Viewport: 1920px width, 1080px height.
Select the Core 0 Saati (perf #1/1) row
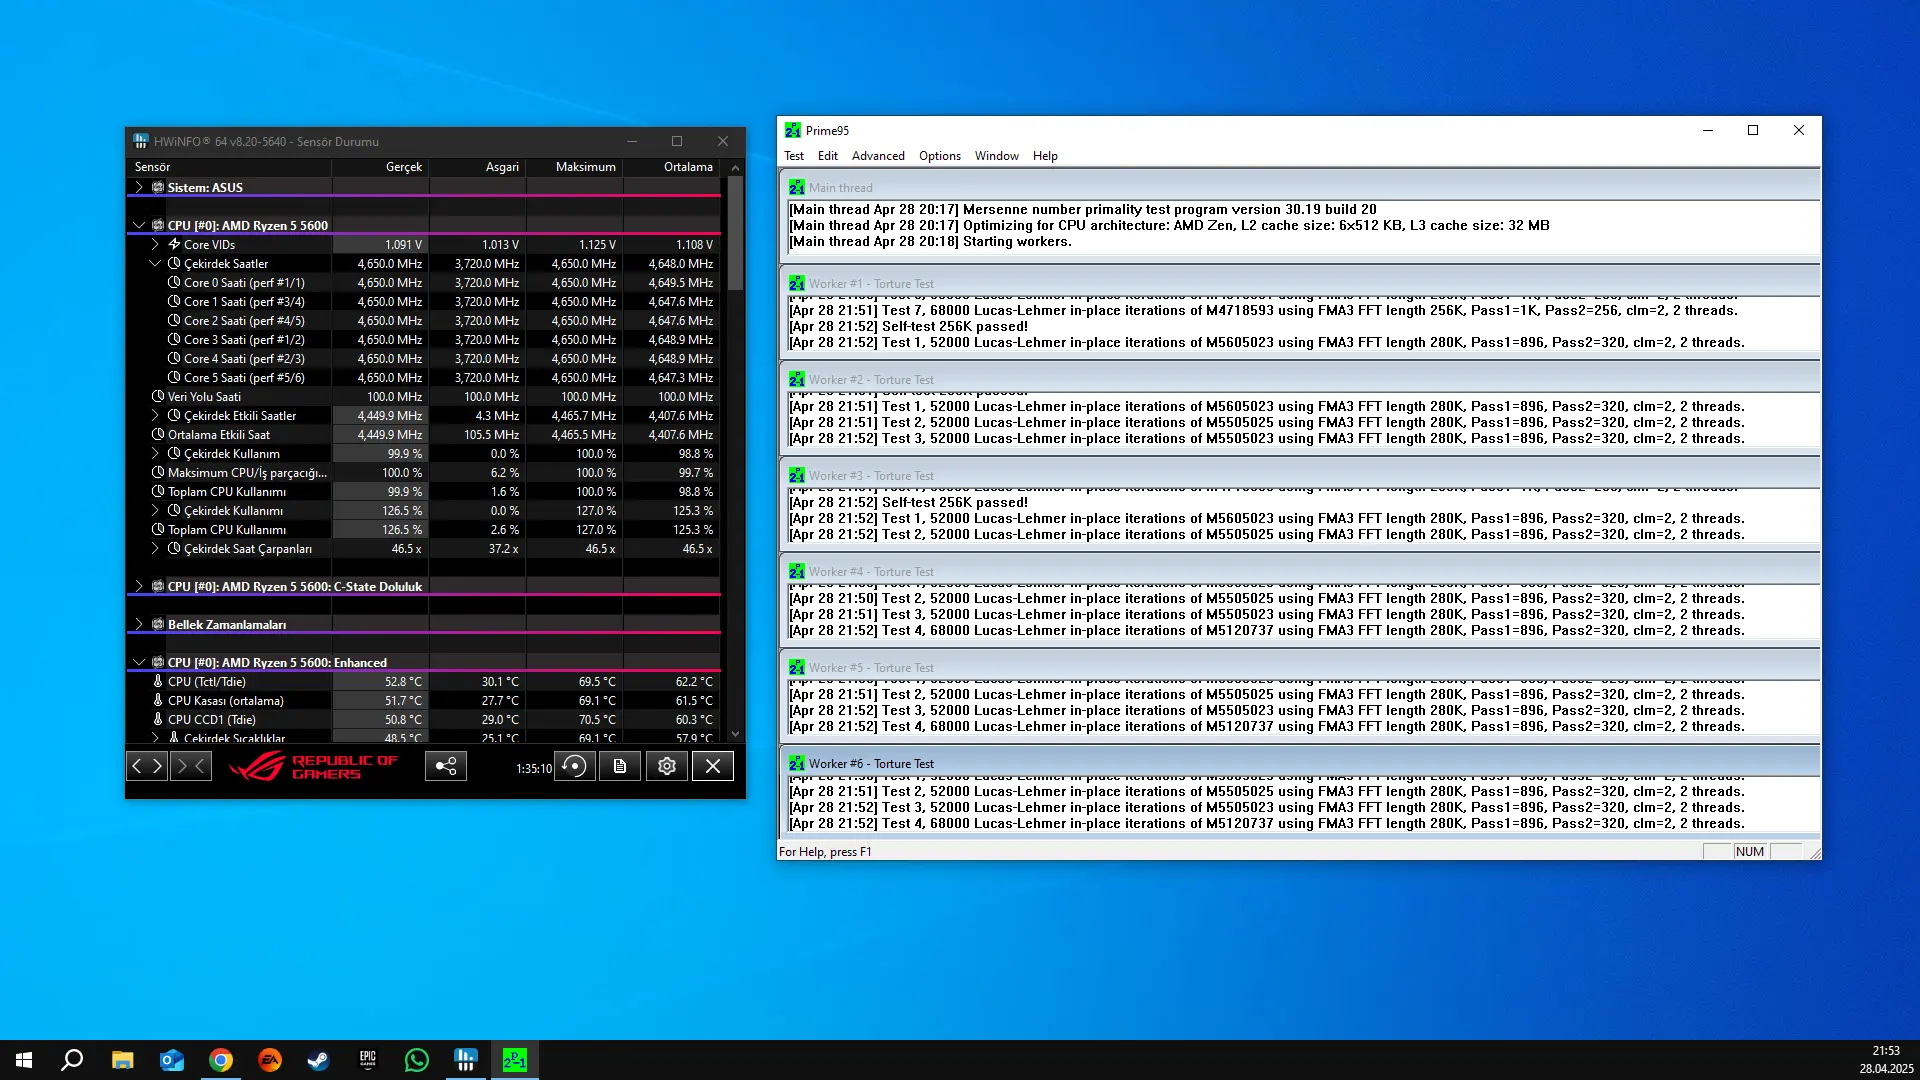pos(423,282)
